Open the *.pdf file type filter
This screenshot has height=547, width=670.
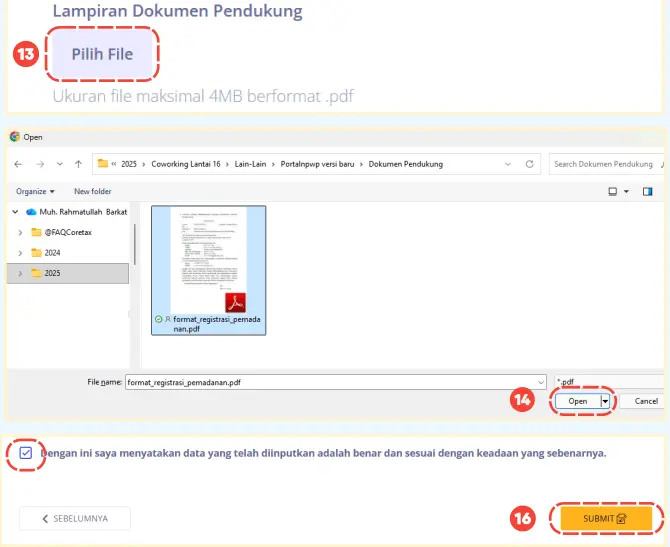coord(609,382)
